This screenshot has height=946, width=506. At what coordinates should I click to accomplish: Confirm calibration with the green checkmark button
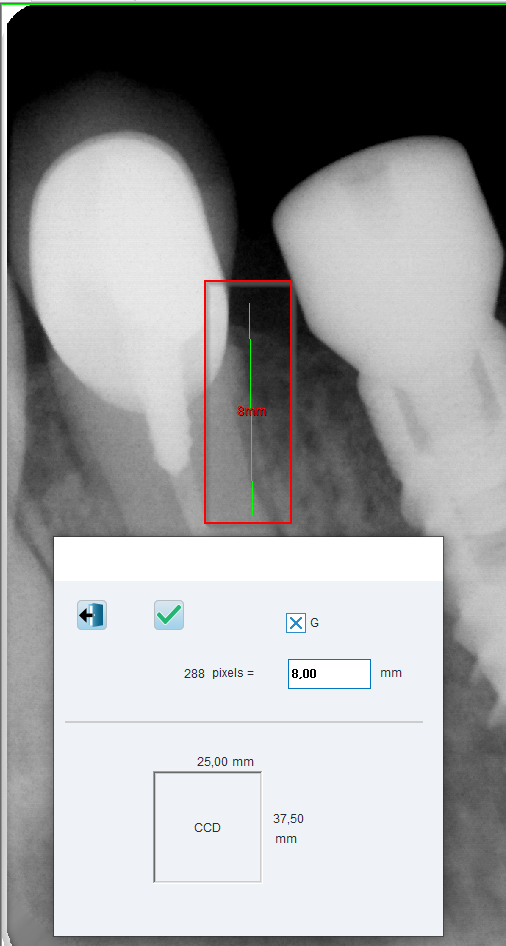[169, 615]
